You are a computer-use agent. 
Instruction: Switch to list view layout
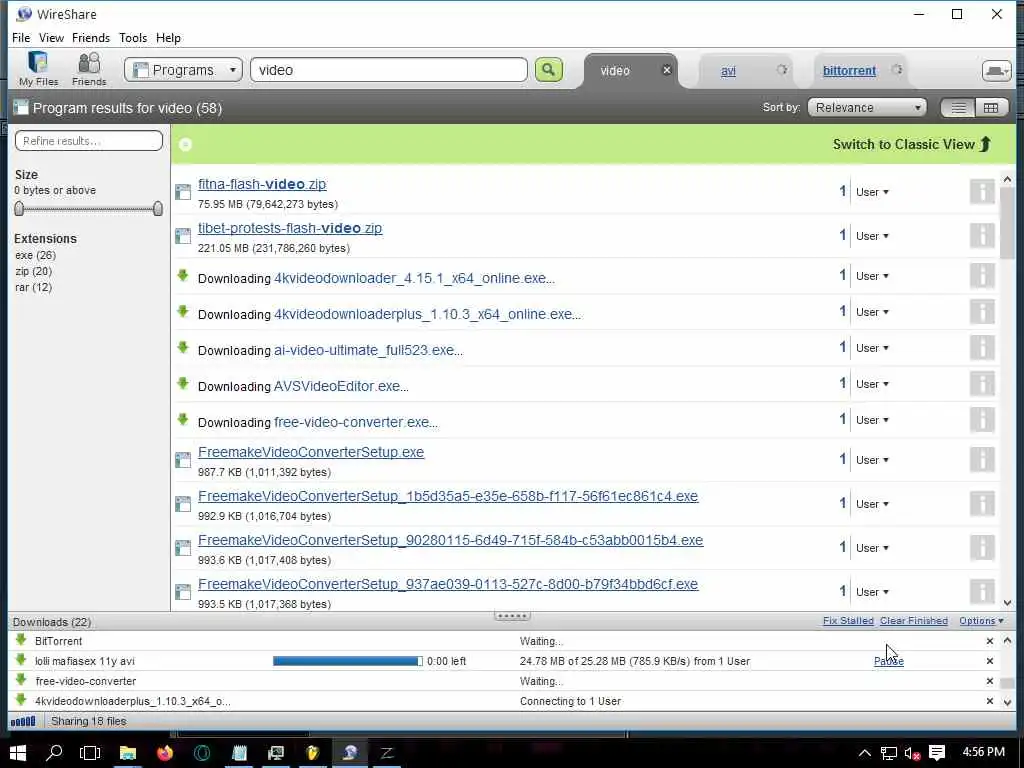pos(958,108)
